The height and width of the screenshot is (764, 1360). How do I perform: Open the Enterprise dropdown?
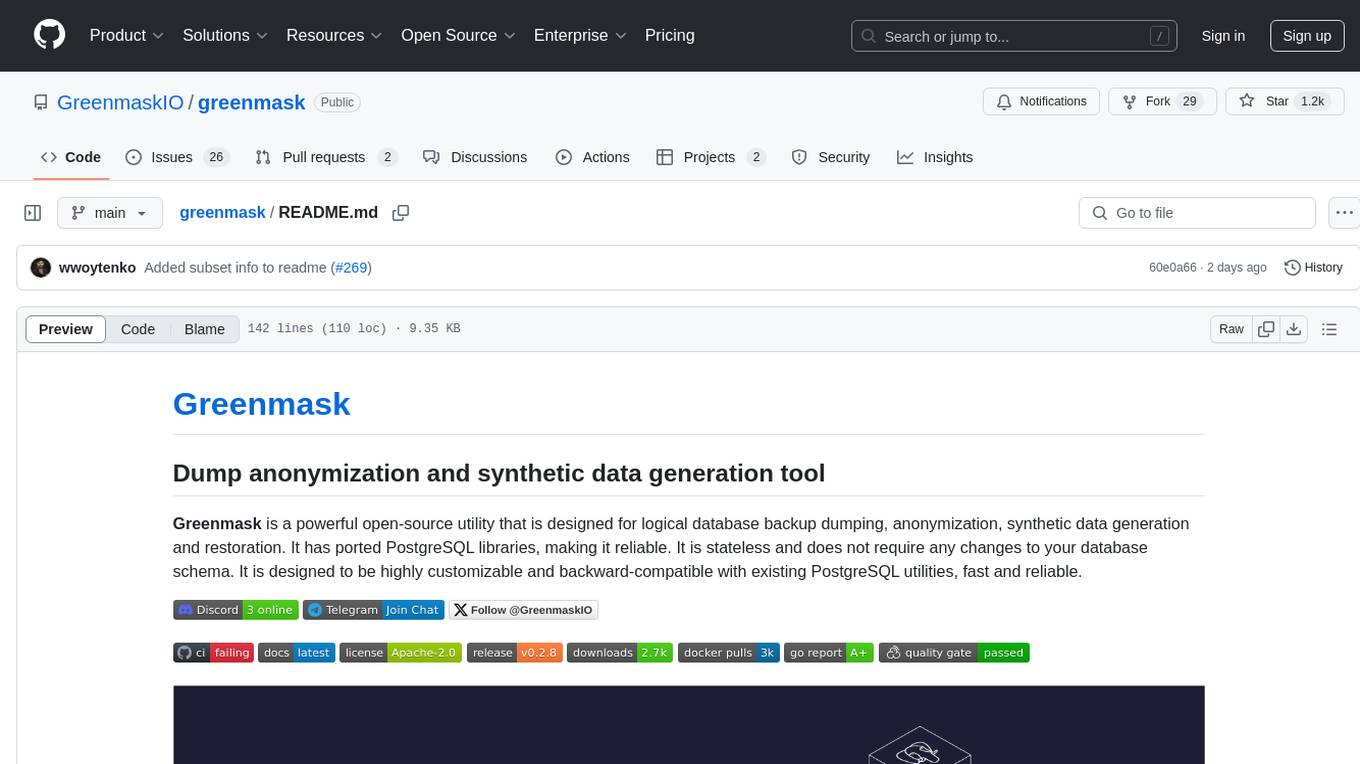(x=580, y=35)
